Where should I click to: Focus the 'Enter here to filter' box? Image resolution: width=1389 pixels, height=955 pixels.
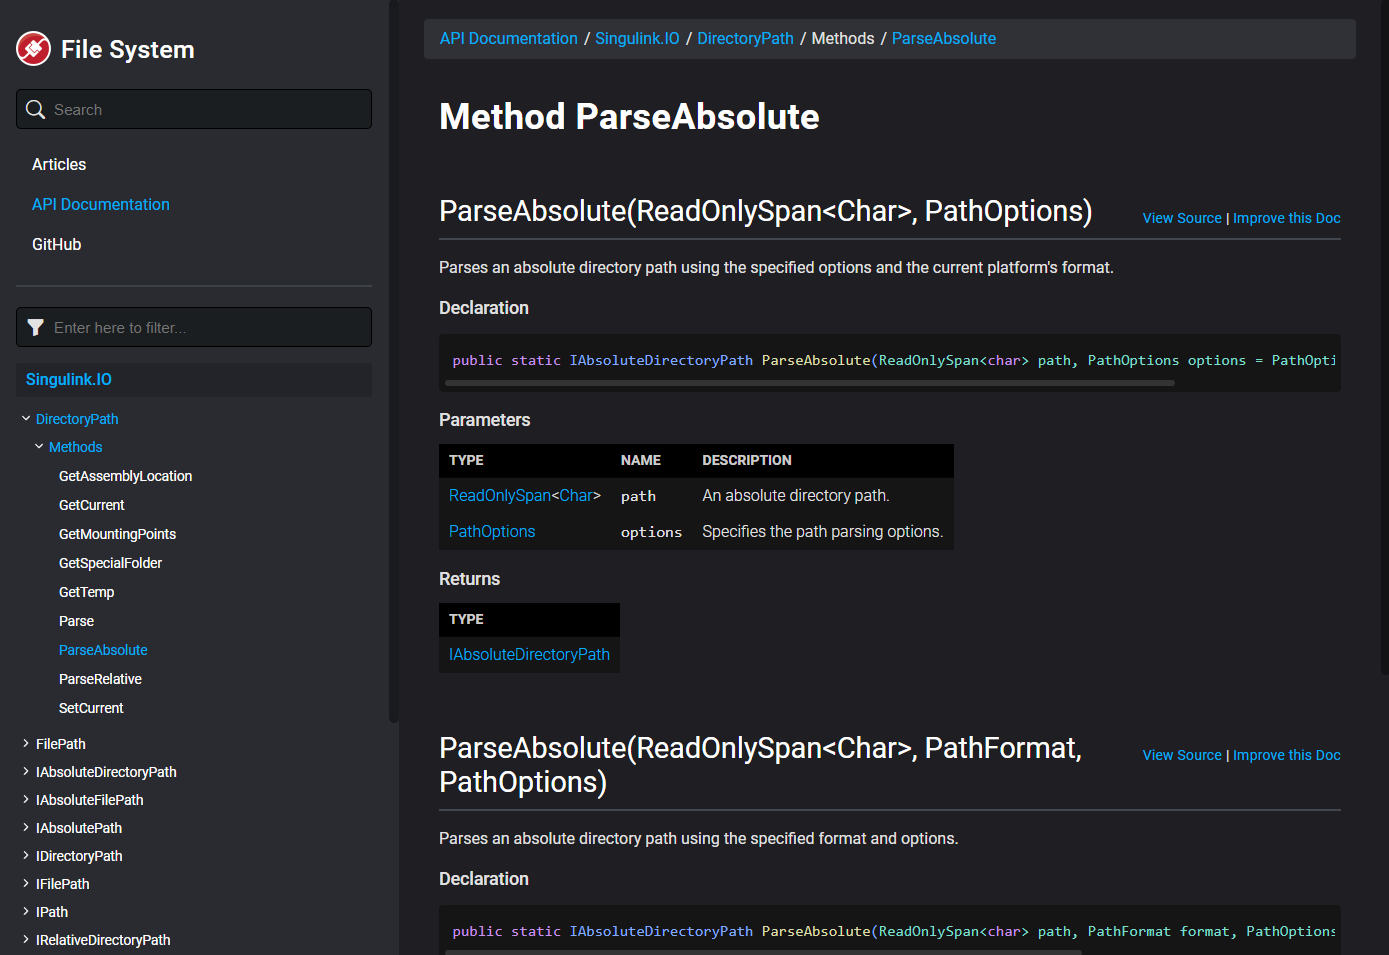tap(194, 327)
